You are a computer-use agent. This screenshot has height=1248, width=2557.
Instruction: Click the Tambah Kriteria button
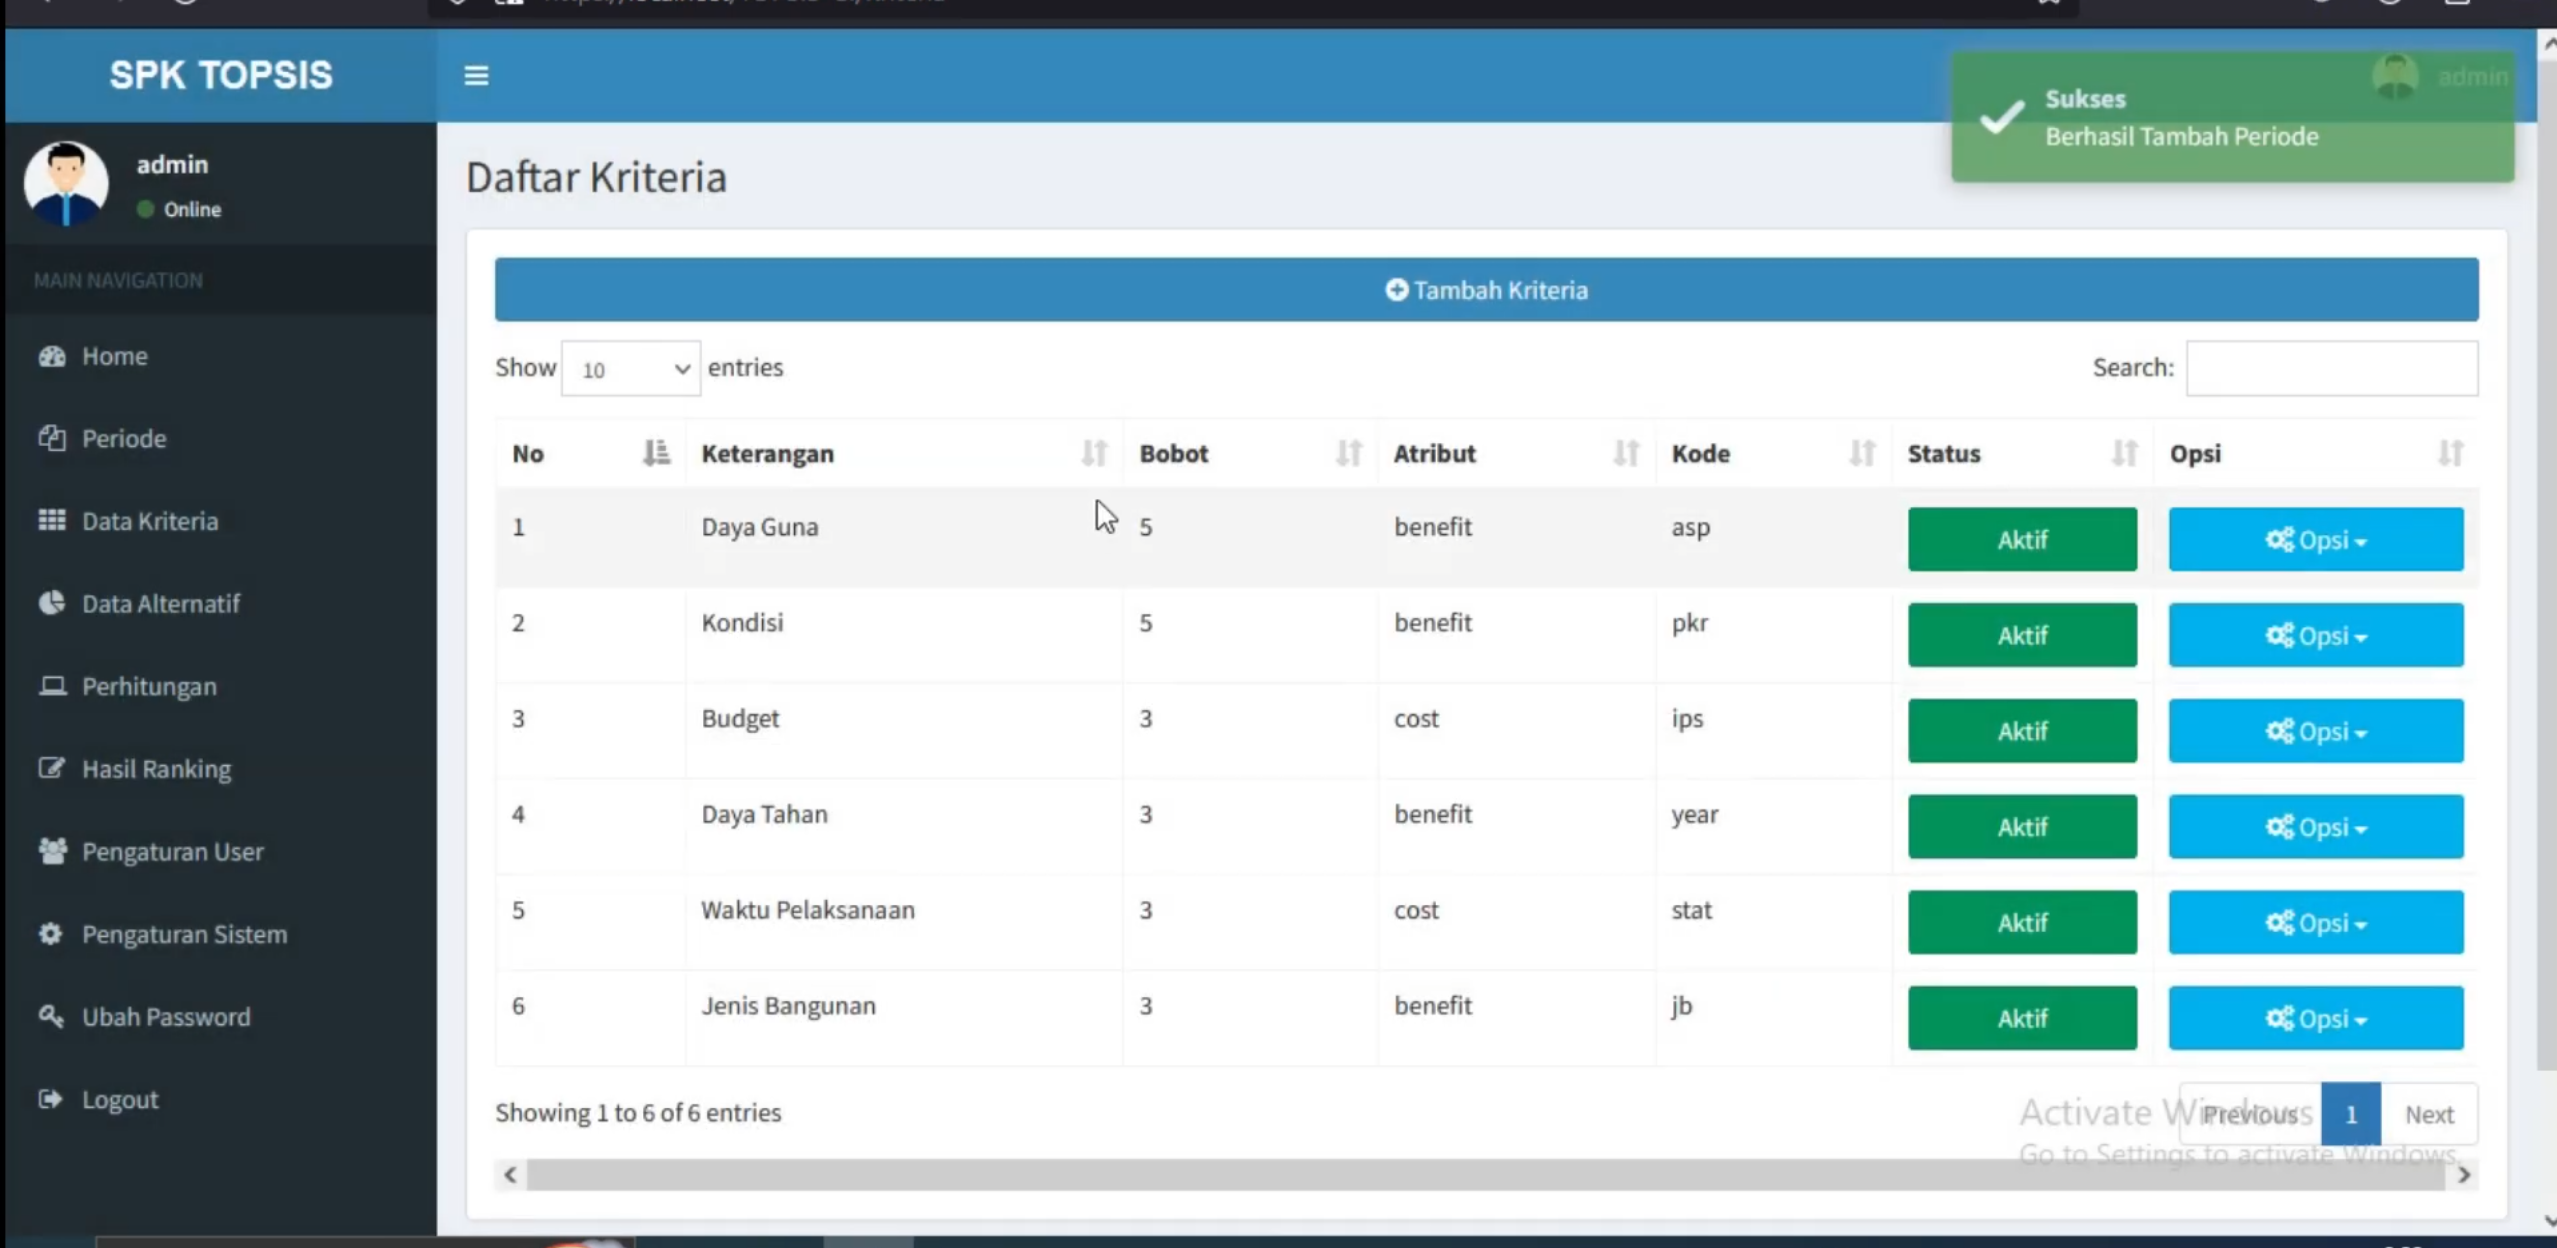coord(1486,290)
